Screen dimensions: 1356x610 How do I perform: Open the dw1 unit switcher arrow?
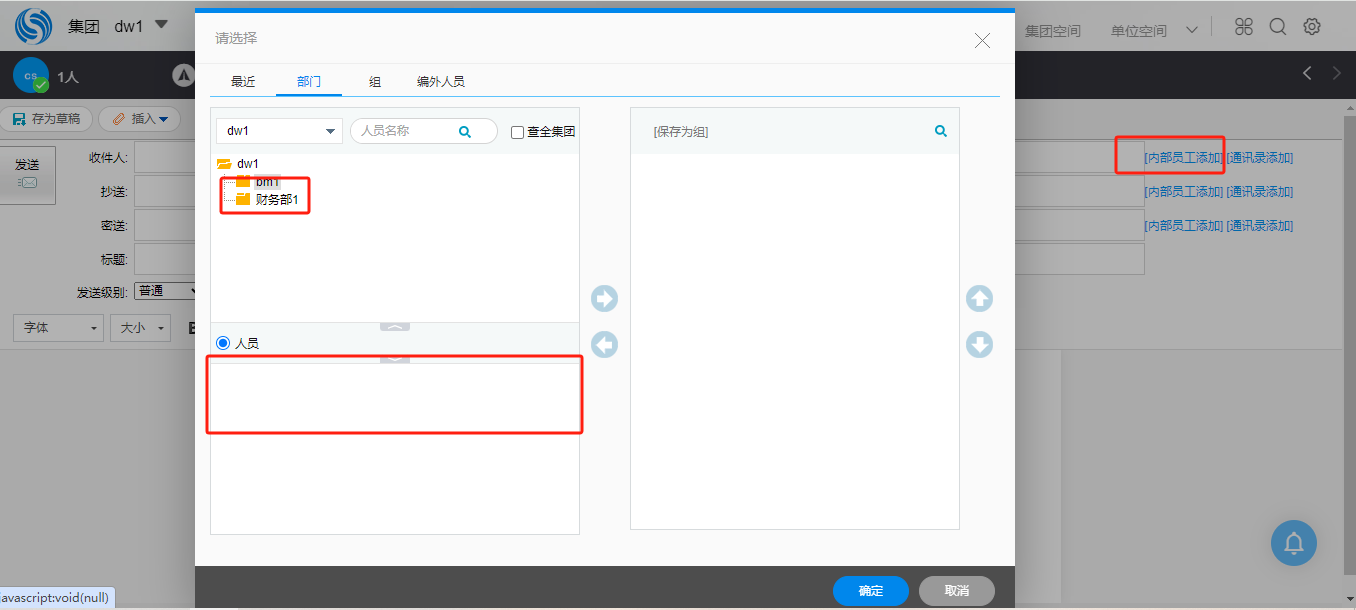(x=161, y=25)
